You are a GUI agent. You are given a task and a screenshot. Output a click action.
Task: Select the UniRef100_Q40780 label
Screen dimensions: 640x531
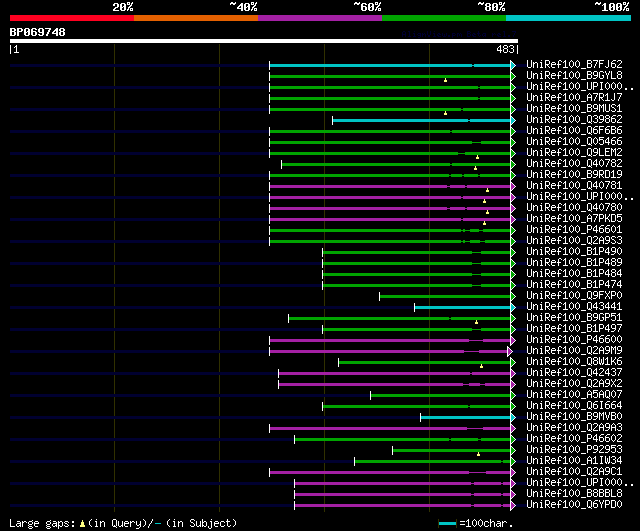click(x=574, y=208)
